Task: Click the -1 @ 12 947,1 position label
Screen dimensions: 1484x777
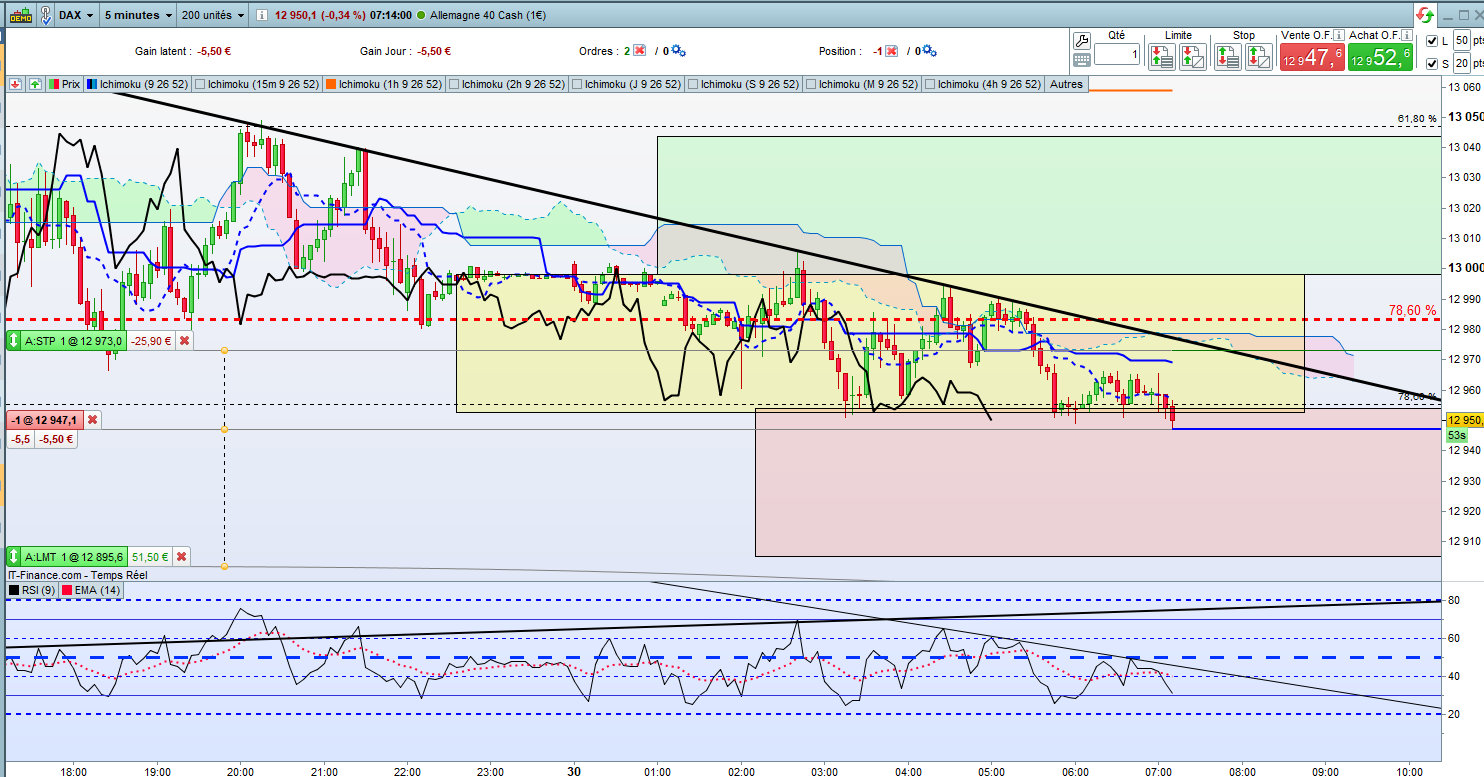Action: pos(46,420)
